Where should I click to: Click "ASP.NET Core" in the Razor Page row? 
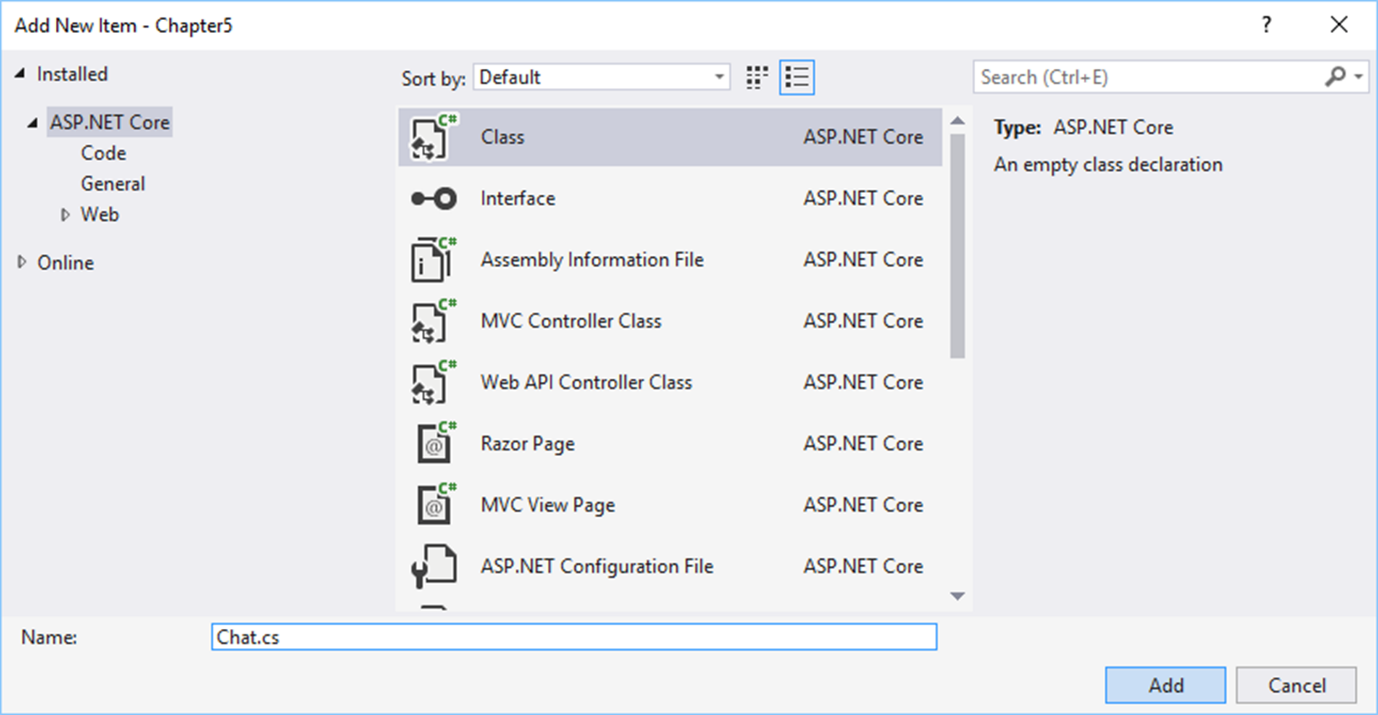pos(863,444)
